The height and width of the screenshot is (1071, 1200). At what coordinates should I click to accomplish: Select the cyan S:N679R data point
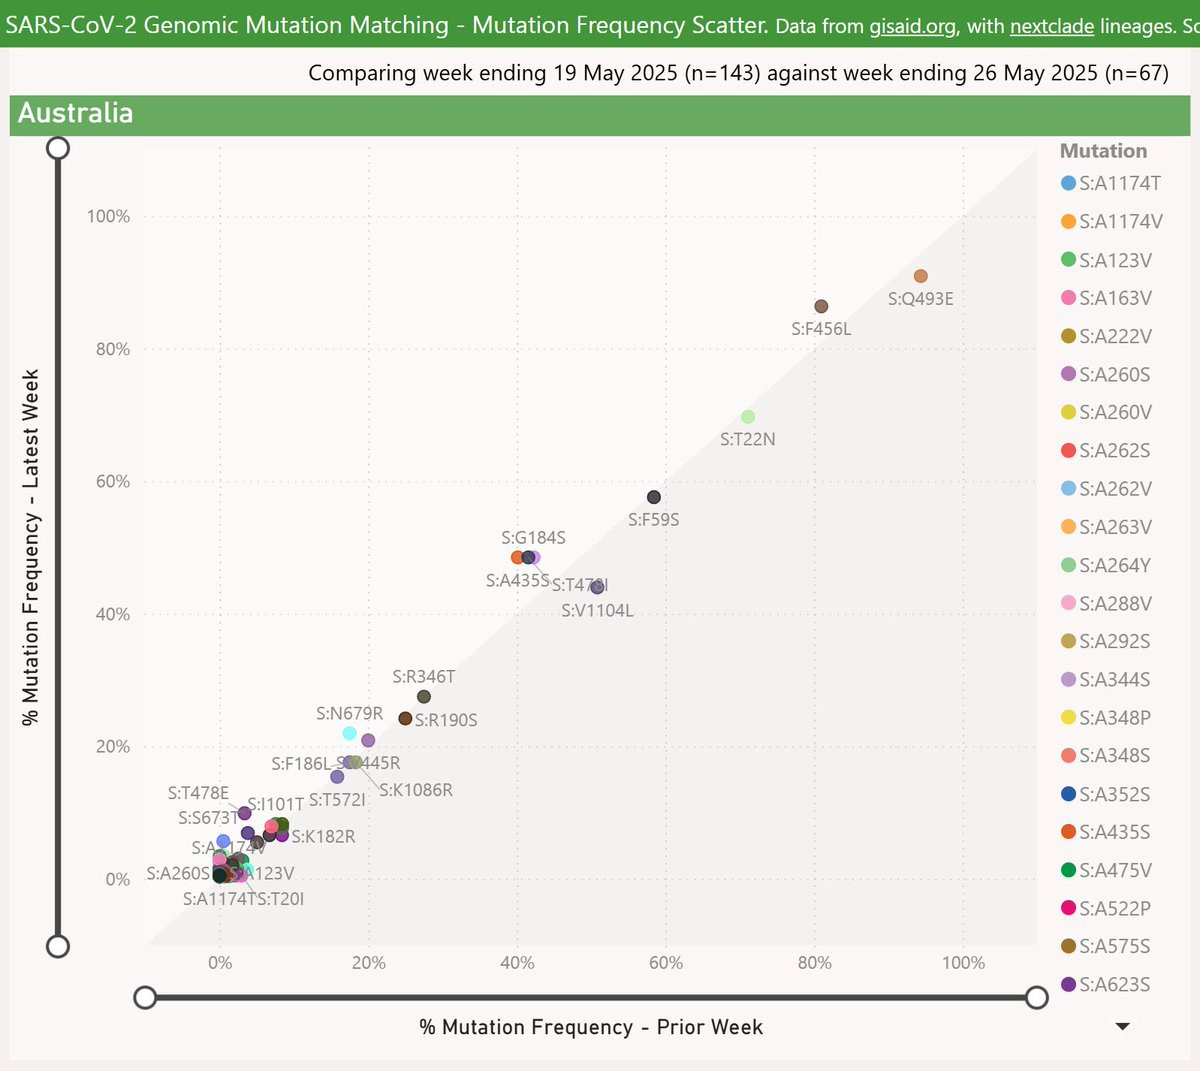tap(350, 733)
